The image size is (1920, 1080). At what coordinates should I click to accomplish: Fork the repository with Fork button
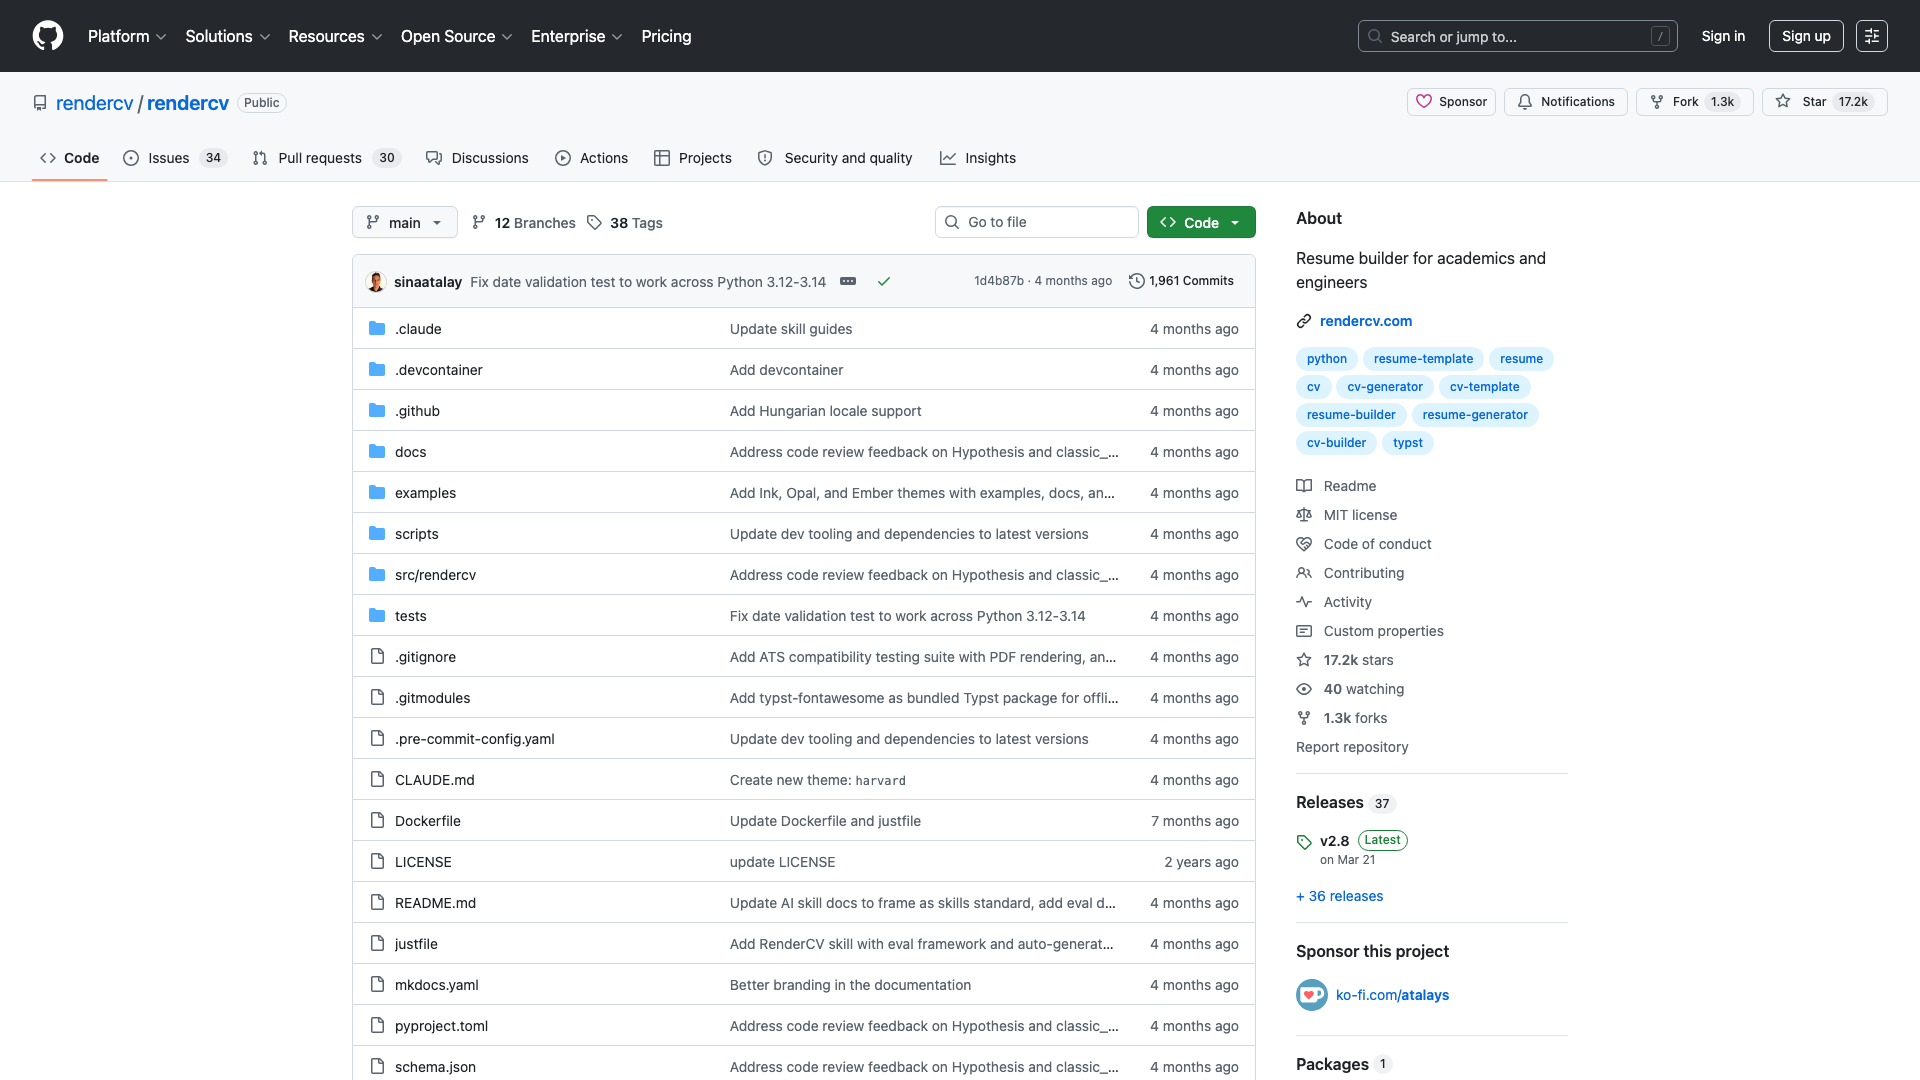coord(1694,102)
